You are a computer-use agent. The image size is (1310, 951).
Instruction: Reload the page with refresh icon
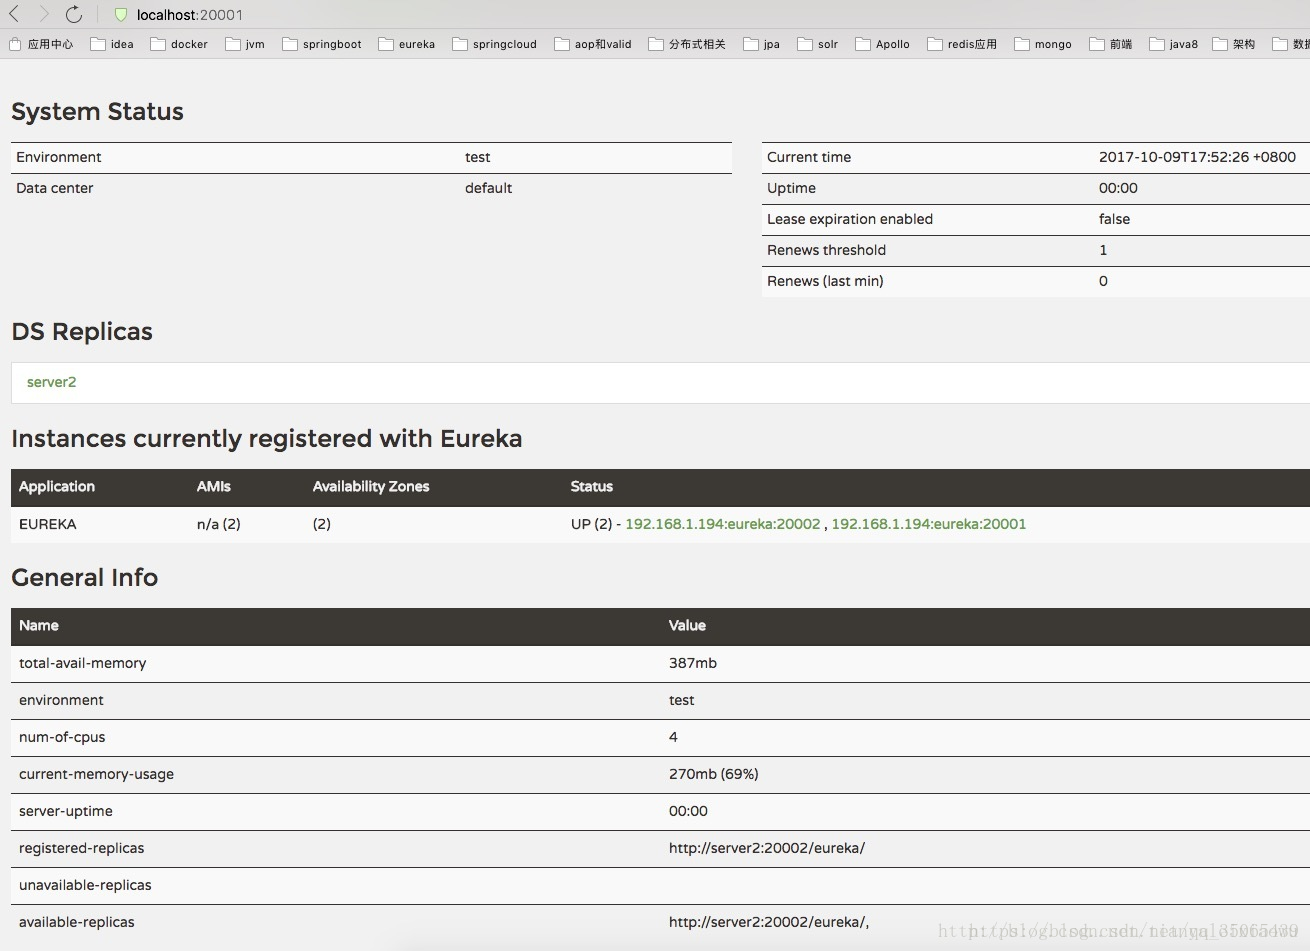coord(74,14)
